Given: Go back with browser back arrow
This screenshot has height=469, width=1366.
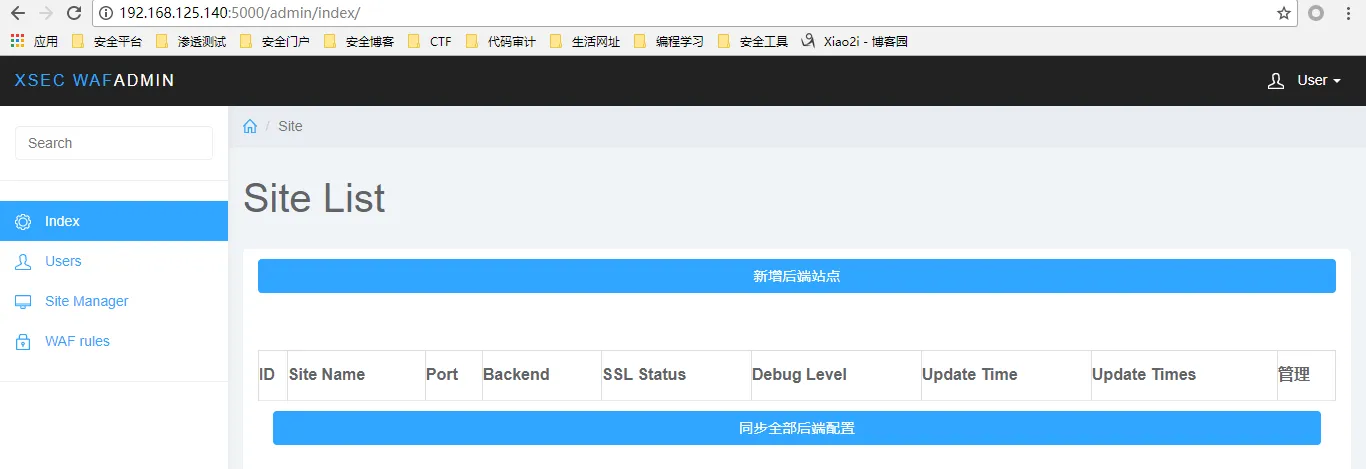Looking at the screenshot, I should tap(17, 13).
